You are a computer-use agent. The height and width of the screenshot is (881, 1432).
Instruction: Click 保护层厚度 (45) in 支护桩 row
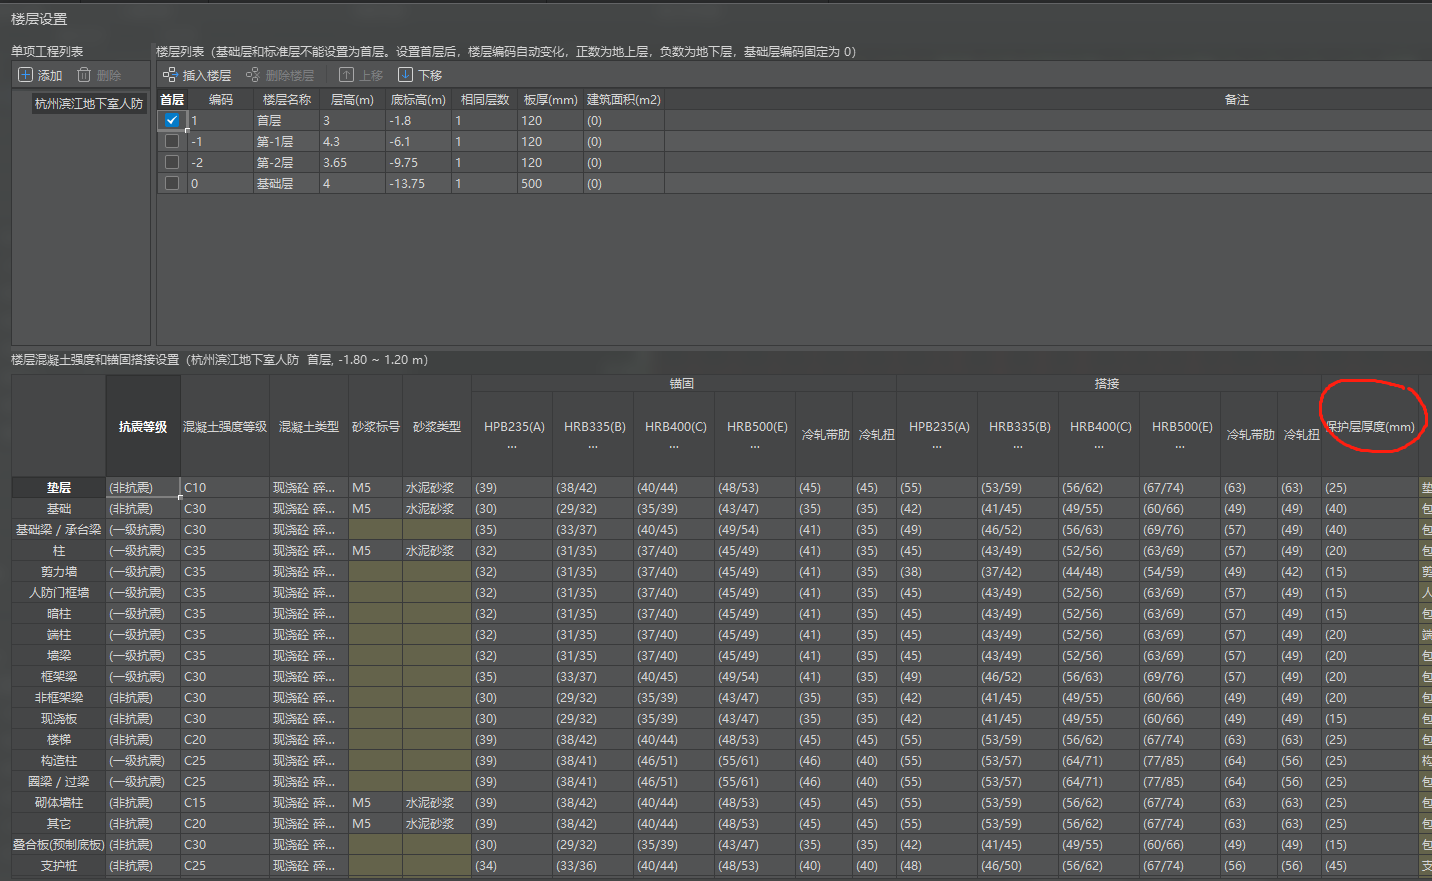tap(1370, 865)
